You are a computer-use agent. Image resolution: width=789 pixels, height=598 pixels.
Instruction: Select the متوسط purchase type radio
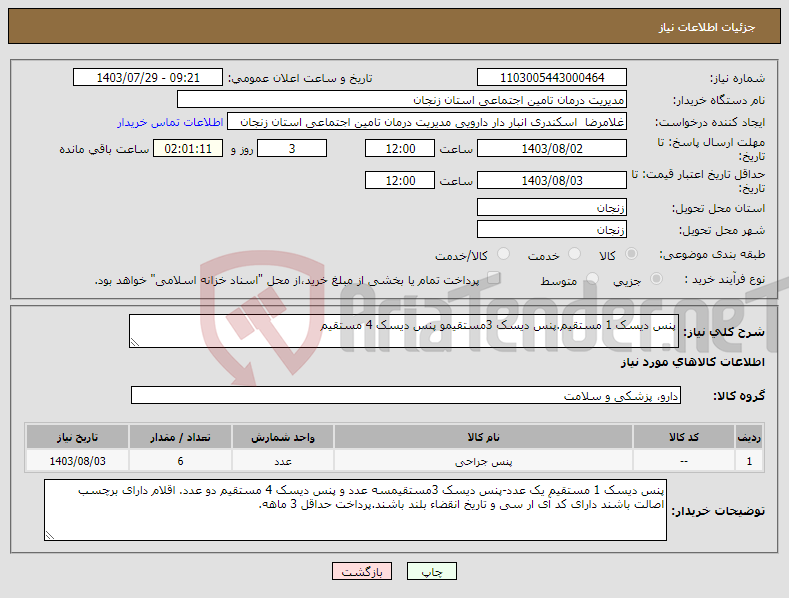592,279
